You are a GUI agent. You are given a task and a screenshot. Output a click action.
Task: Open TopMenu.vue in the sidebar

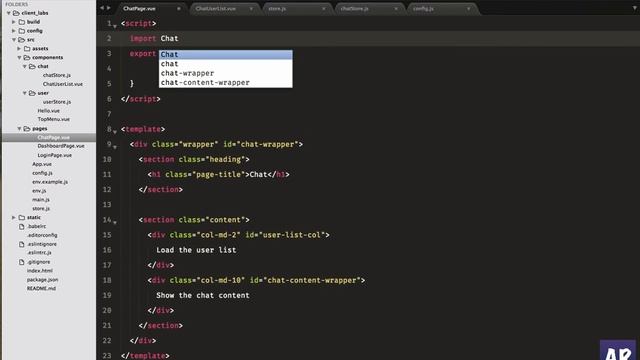click(x=53, y=120)
